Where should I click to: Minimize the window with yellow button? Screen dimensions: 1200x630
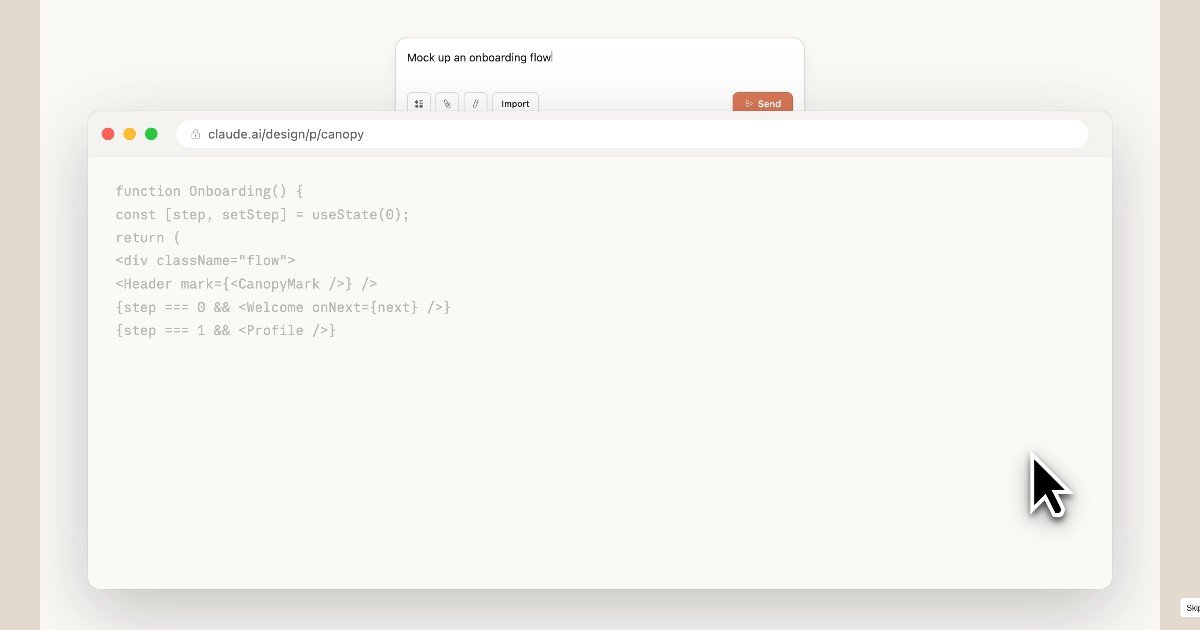click(130, 134)
